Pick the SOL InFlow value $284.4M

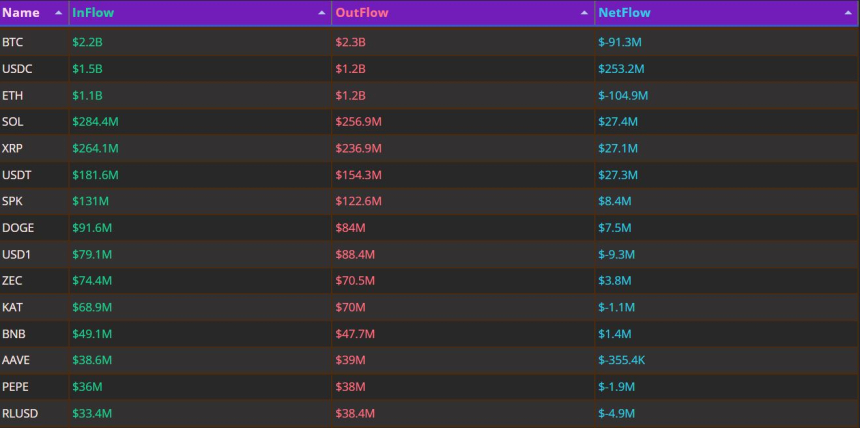pyautogui.click(x=95, y=122)
